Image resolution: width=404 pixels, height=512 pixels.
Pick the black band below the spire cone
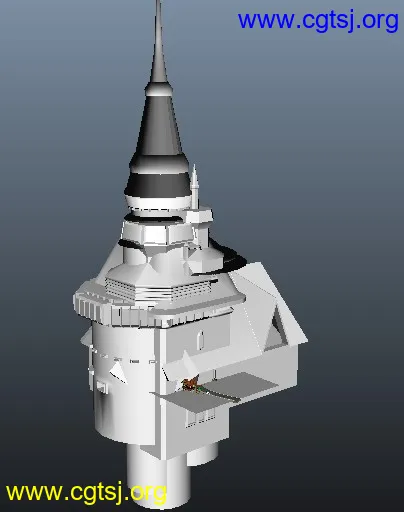[158, 184]
